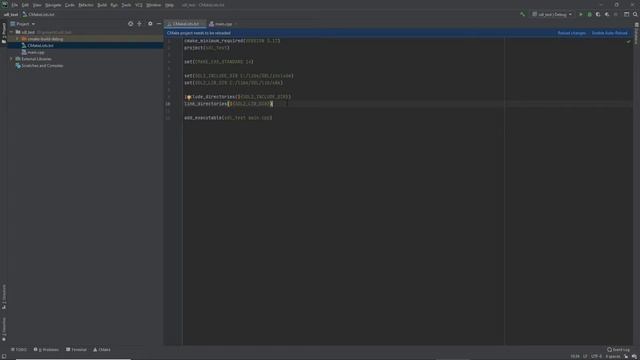Select the CMakeLists.txt editor tab
Image resolution: width=640 pixels, height=360 pixels.
pyautogui.click(x=185, y=24)
